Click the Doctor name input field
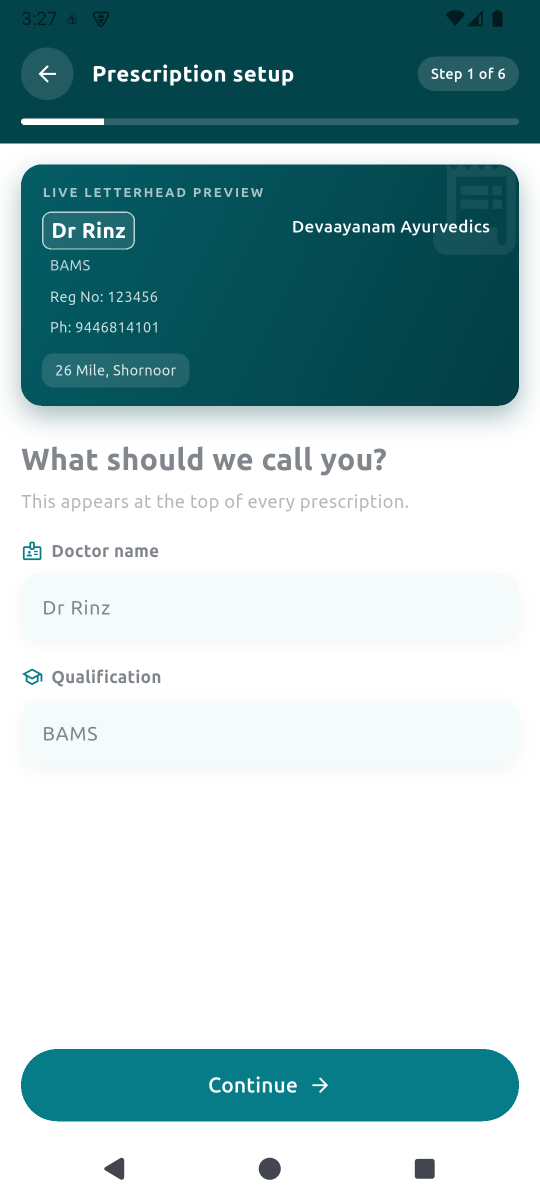The height and width of the screenshot is (1200, 540). (270, 608)
